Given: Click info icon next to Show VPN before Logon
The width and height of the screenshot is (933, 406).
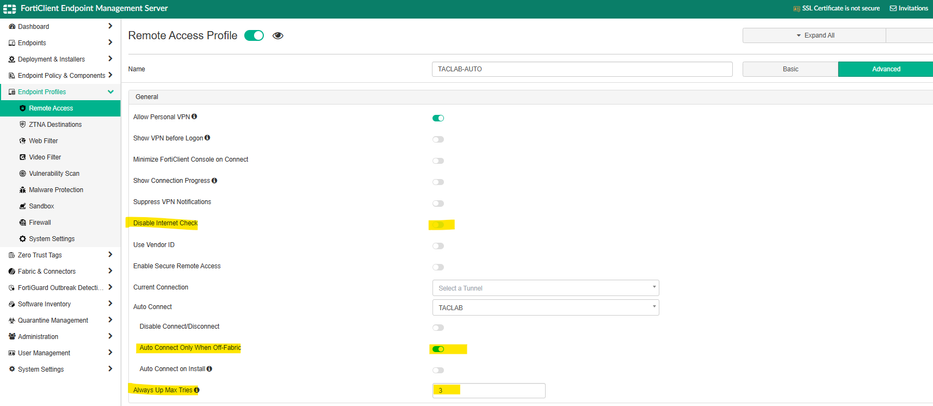Looking at the screenshot, I should [x=208, y=138].
